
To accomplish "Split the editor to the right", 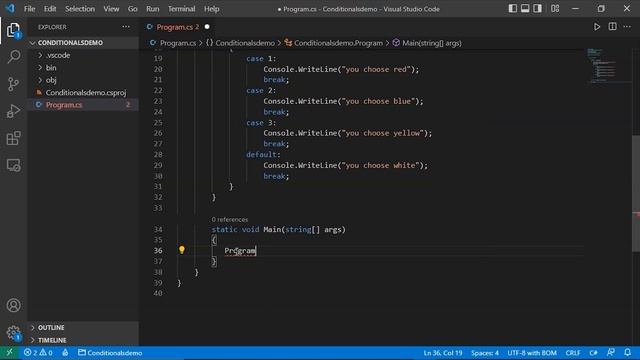I will coord(612,27).
